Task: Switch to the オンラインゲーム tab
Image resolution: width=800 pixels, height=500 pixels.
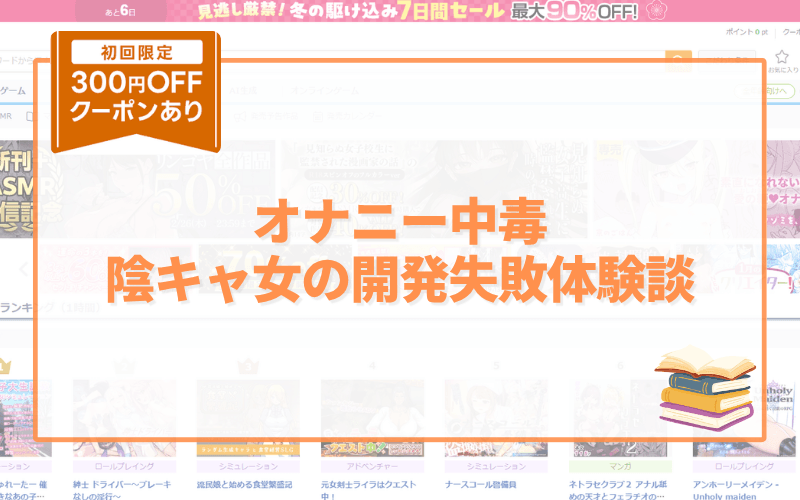Action: [x=324, y=90]
